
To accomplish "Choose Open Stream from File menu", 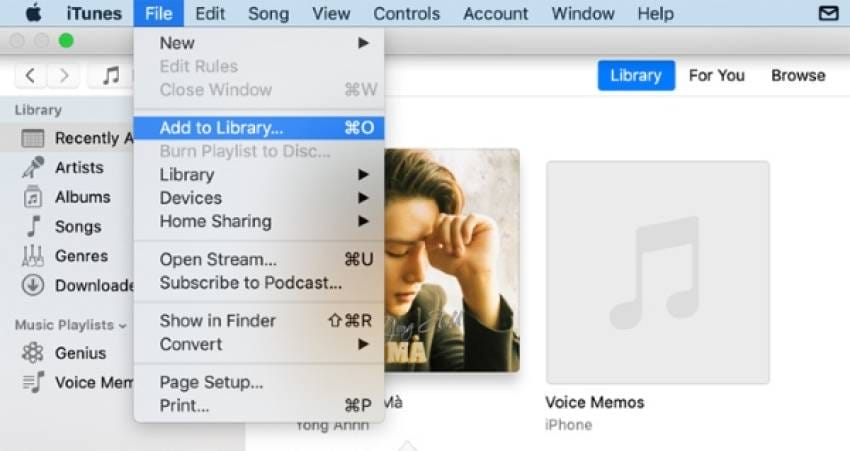I will pos(259,260).
